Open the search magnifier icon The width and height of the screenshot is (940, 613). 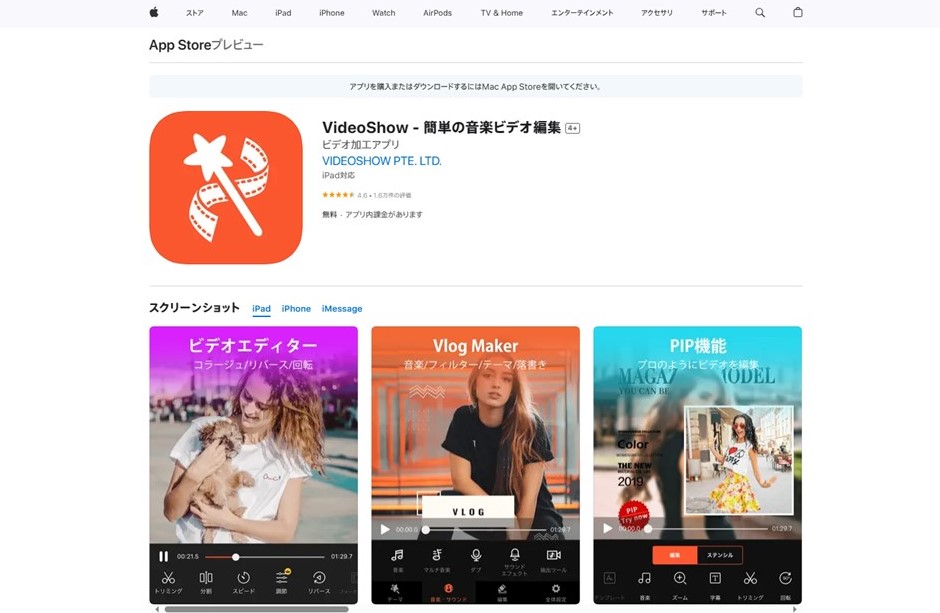[x=760, y=13]
